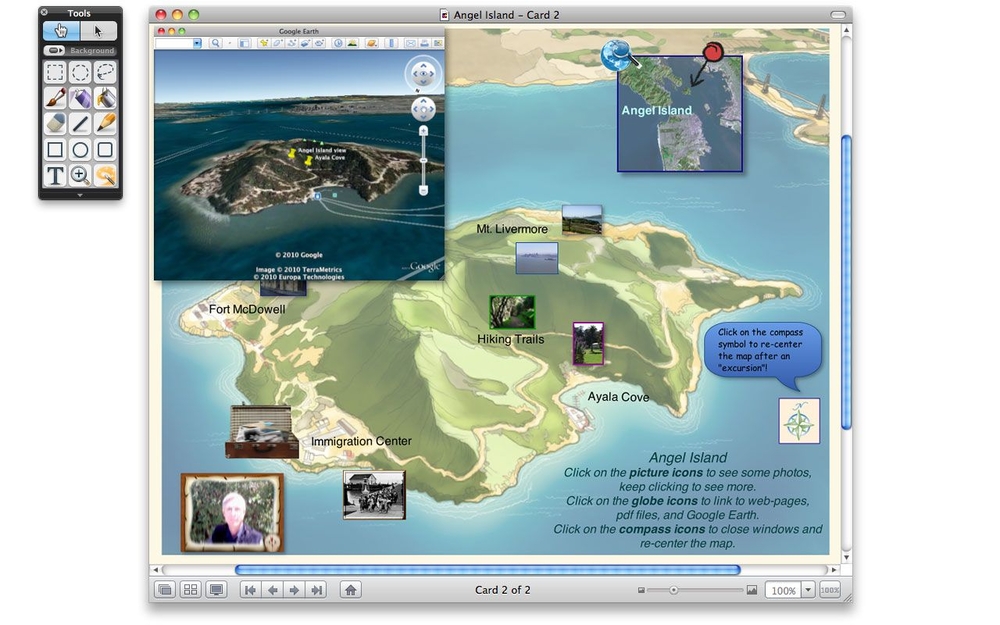Select the eraser tool
The image size is (1000, 625).
[55, 123]
